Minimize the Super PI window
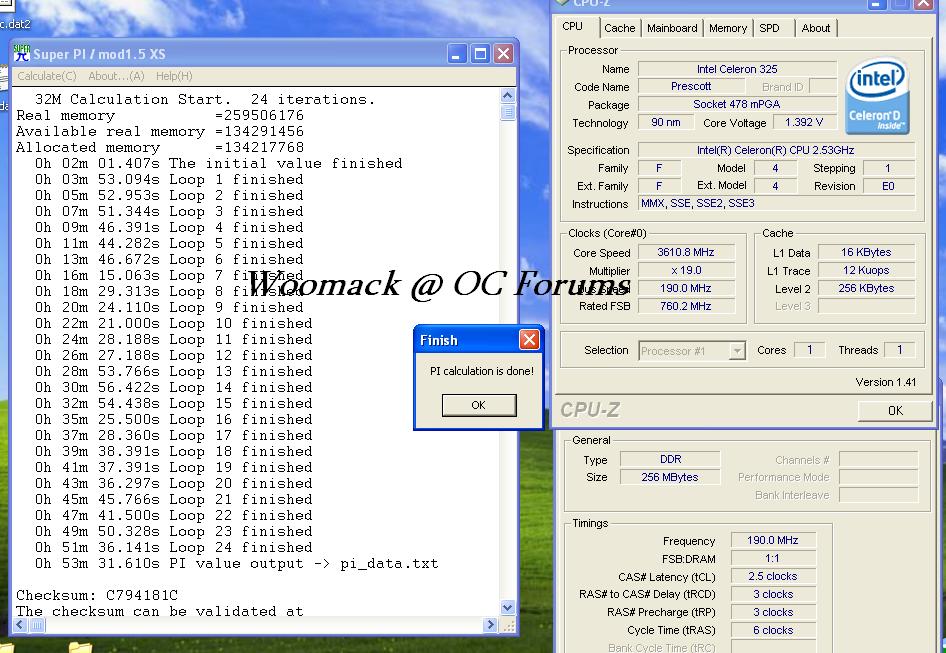Image resolution: width=946 pixels, height=653 pixels. (457, 54)
